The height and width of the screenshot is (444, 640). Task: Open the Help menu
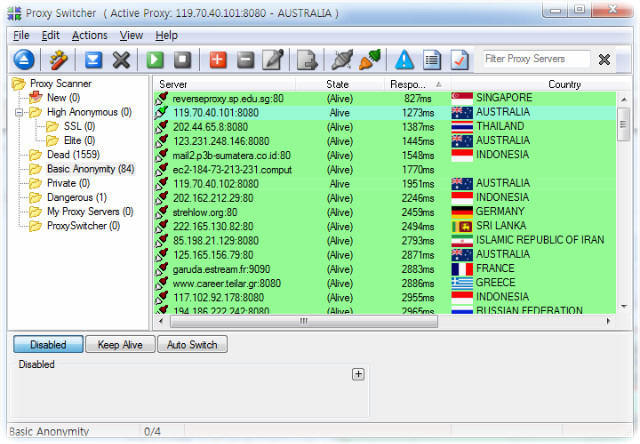click(166, 36)
